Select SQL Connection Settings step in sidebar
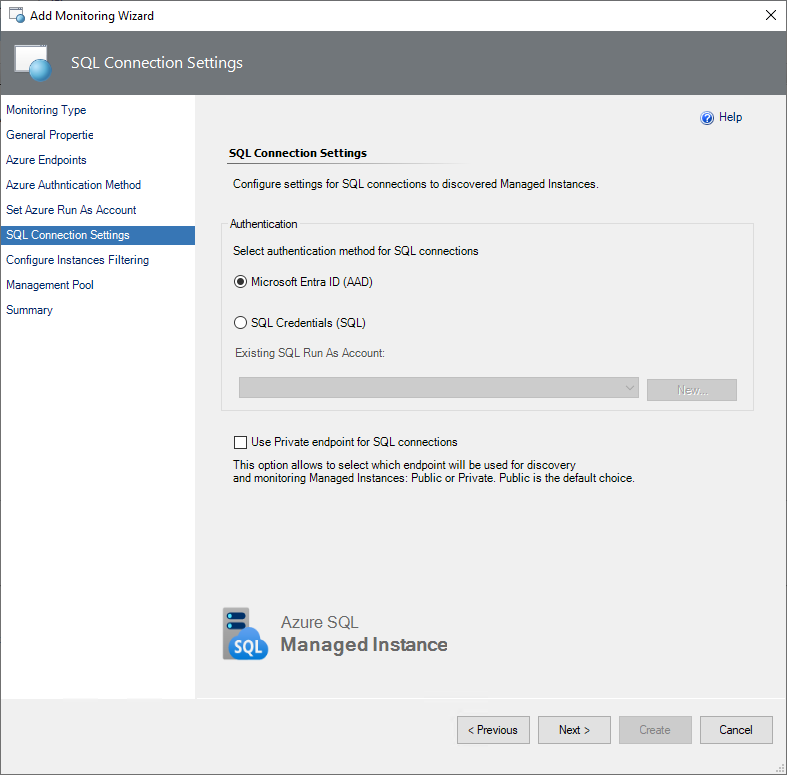787x775 pixels. 98,235
